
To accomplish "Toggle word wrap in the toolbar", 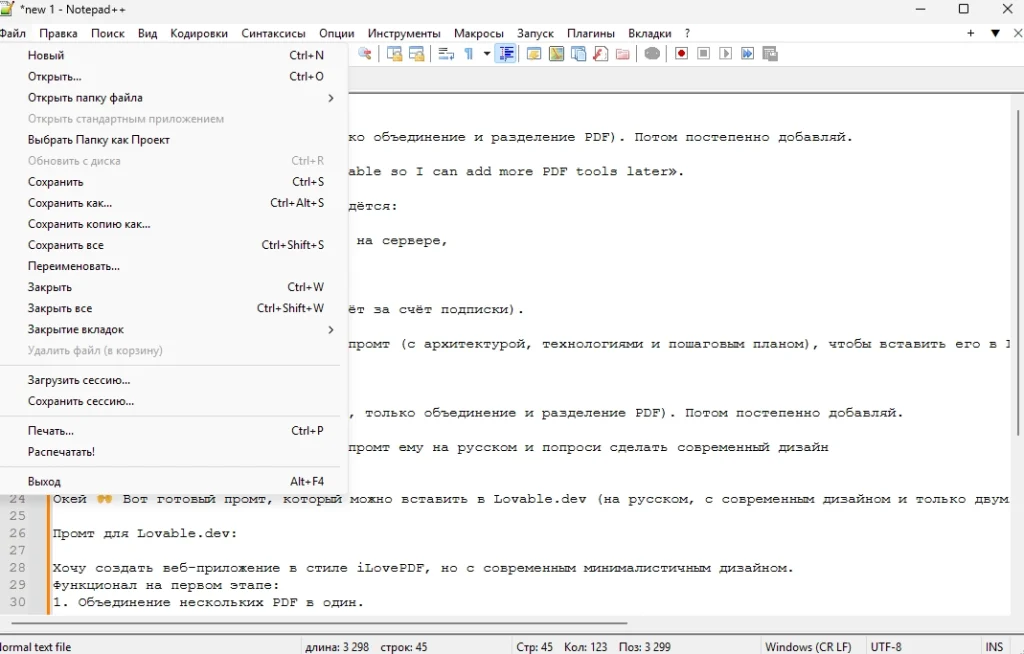I will tap(446, 54).
